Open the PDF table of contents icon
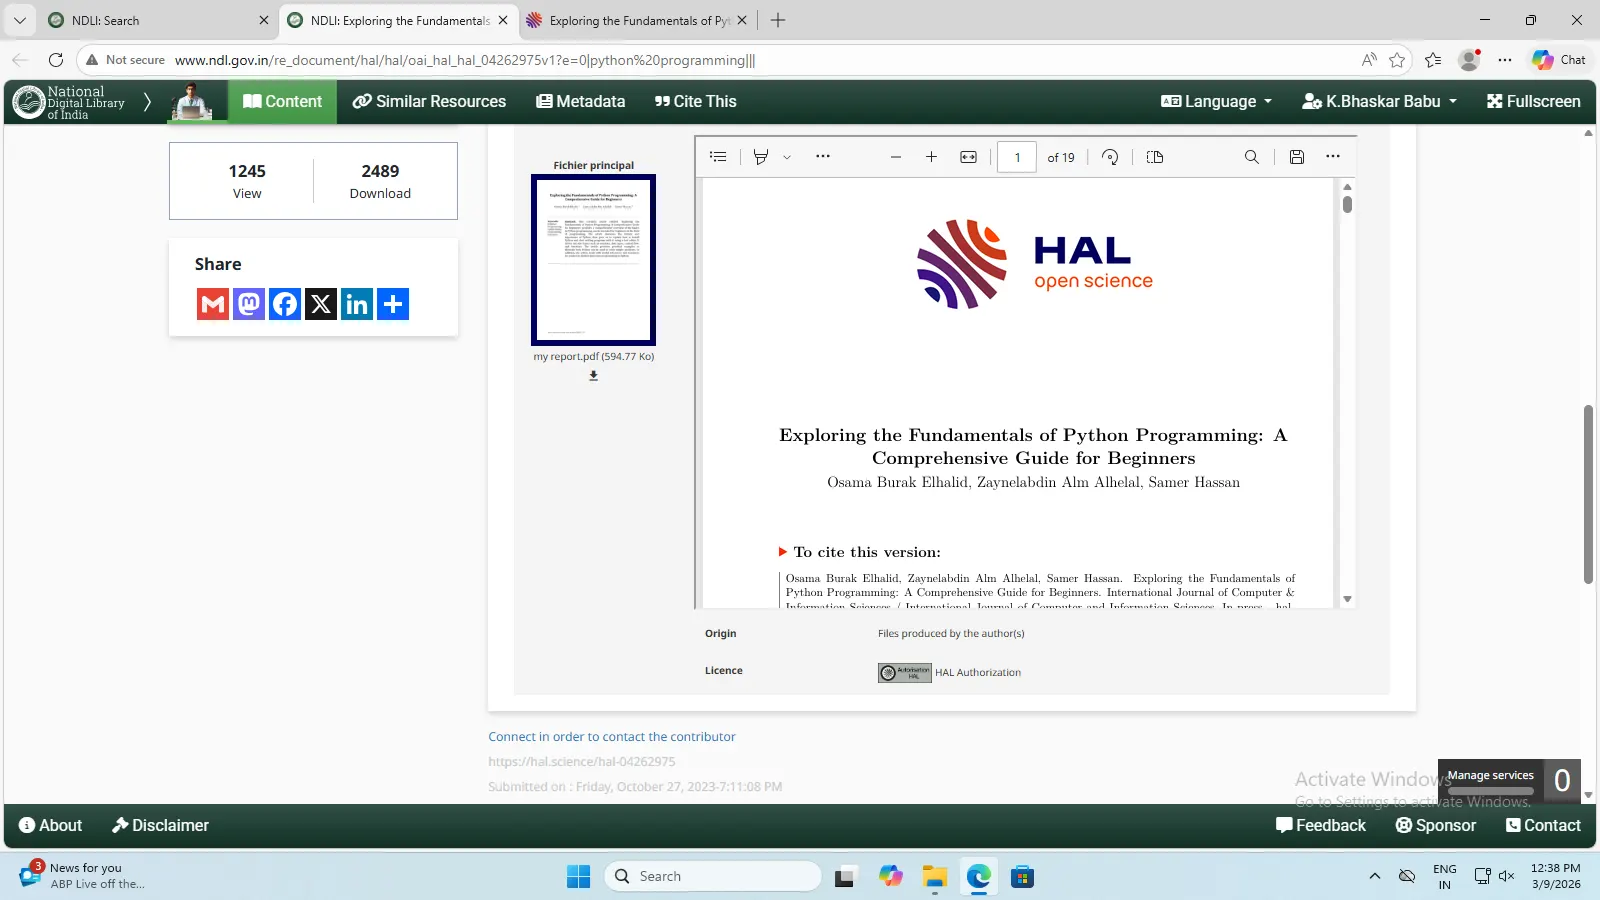Viewport: 1600px width, 900px height. (x=718, y=157)
